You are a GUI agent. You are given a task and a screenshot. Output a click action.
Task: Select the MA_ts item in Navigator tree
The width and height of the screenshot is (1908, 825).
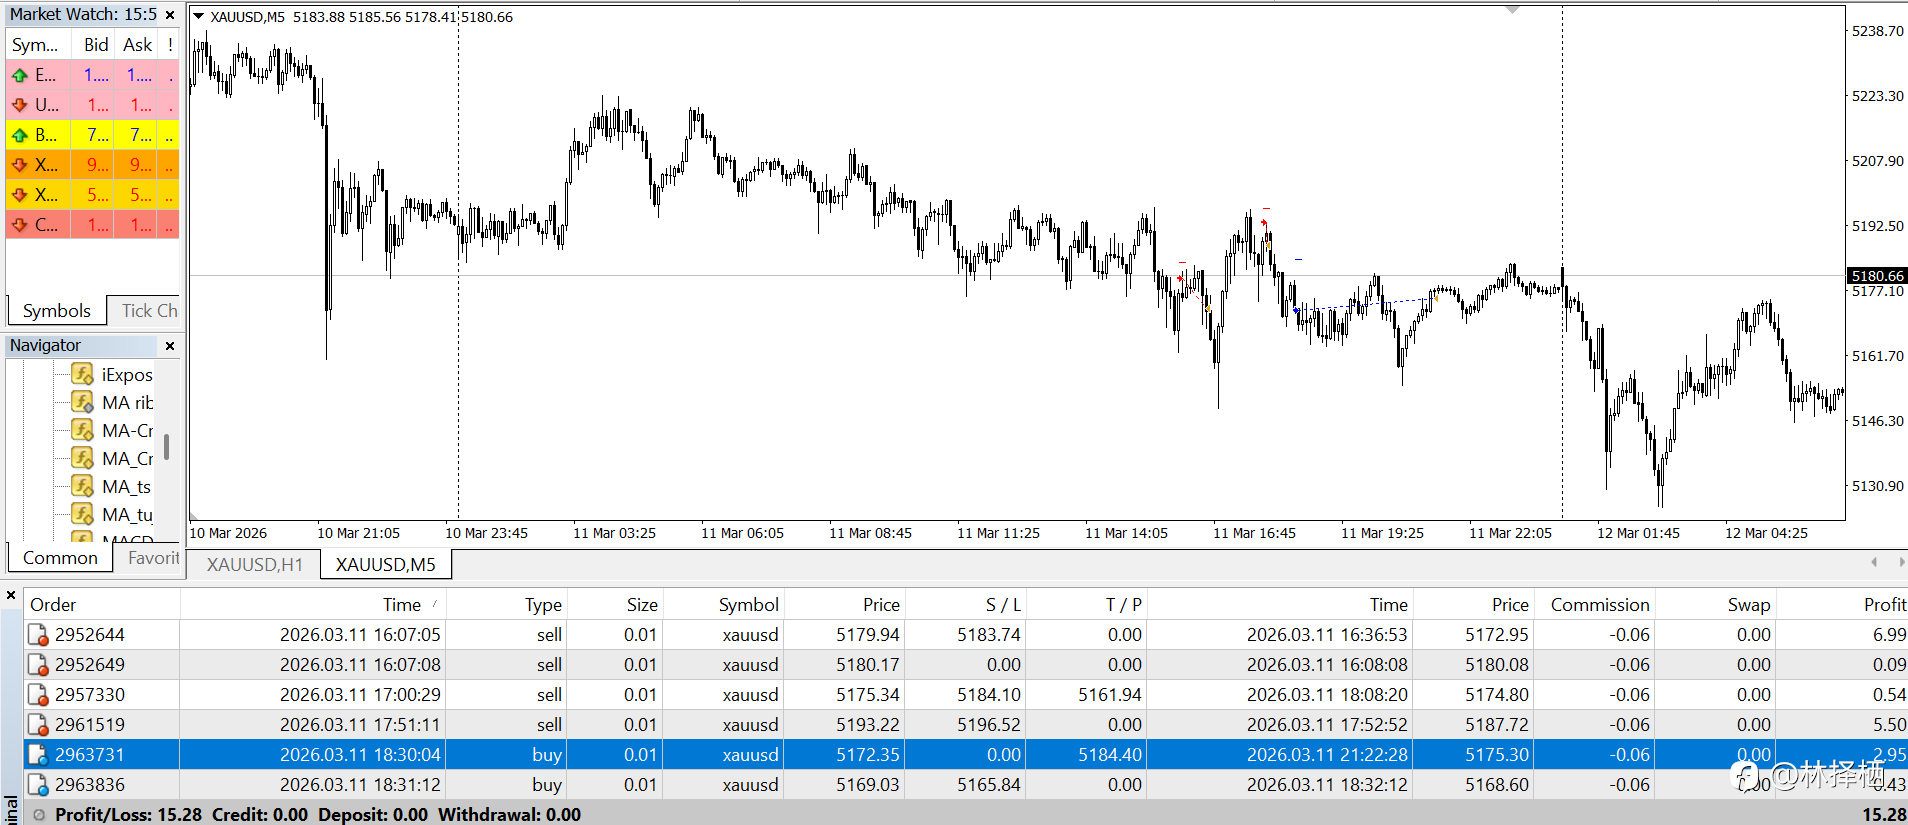tap(127, 487)
